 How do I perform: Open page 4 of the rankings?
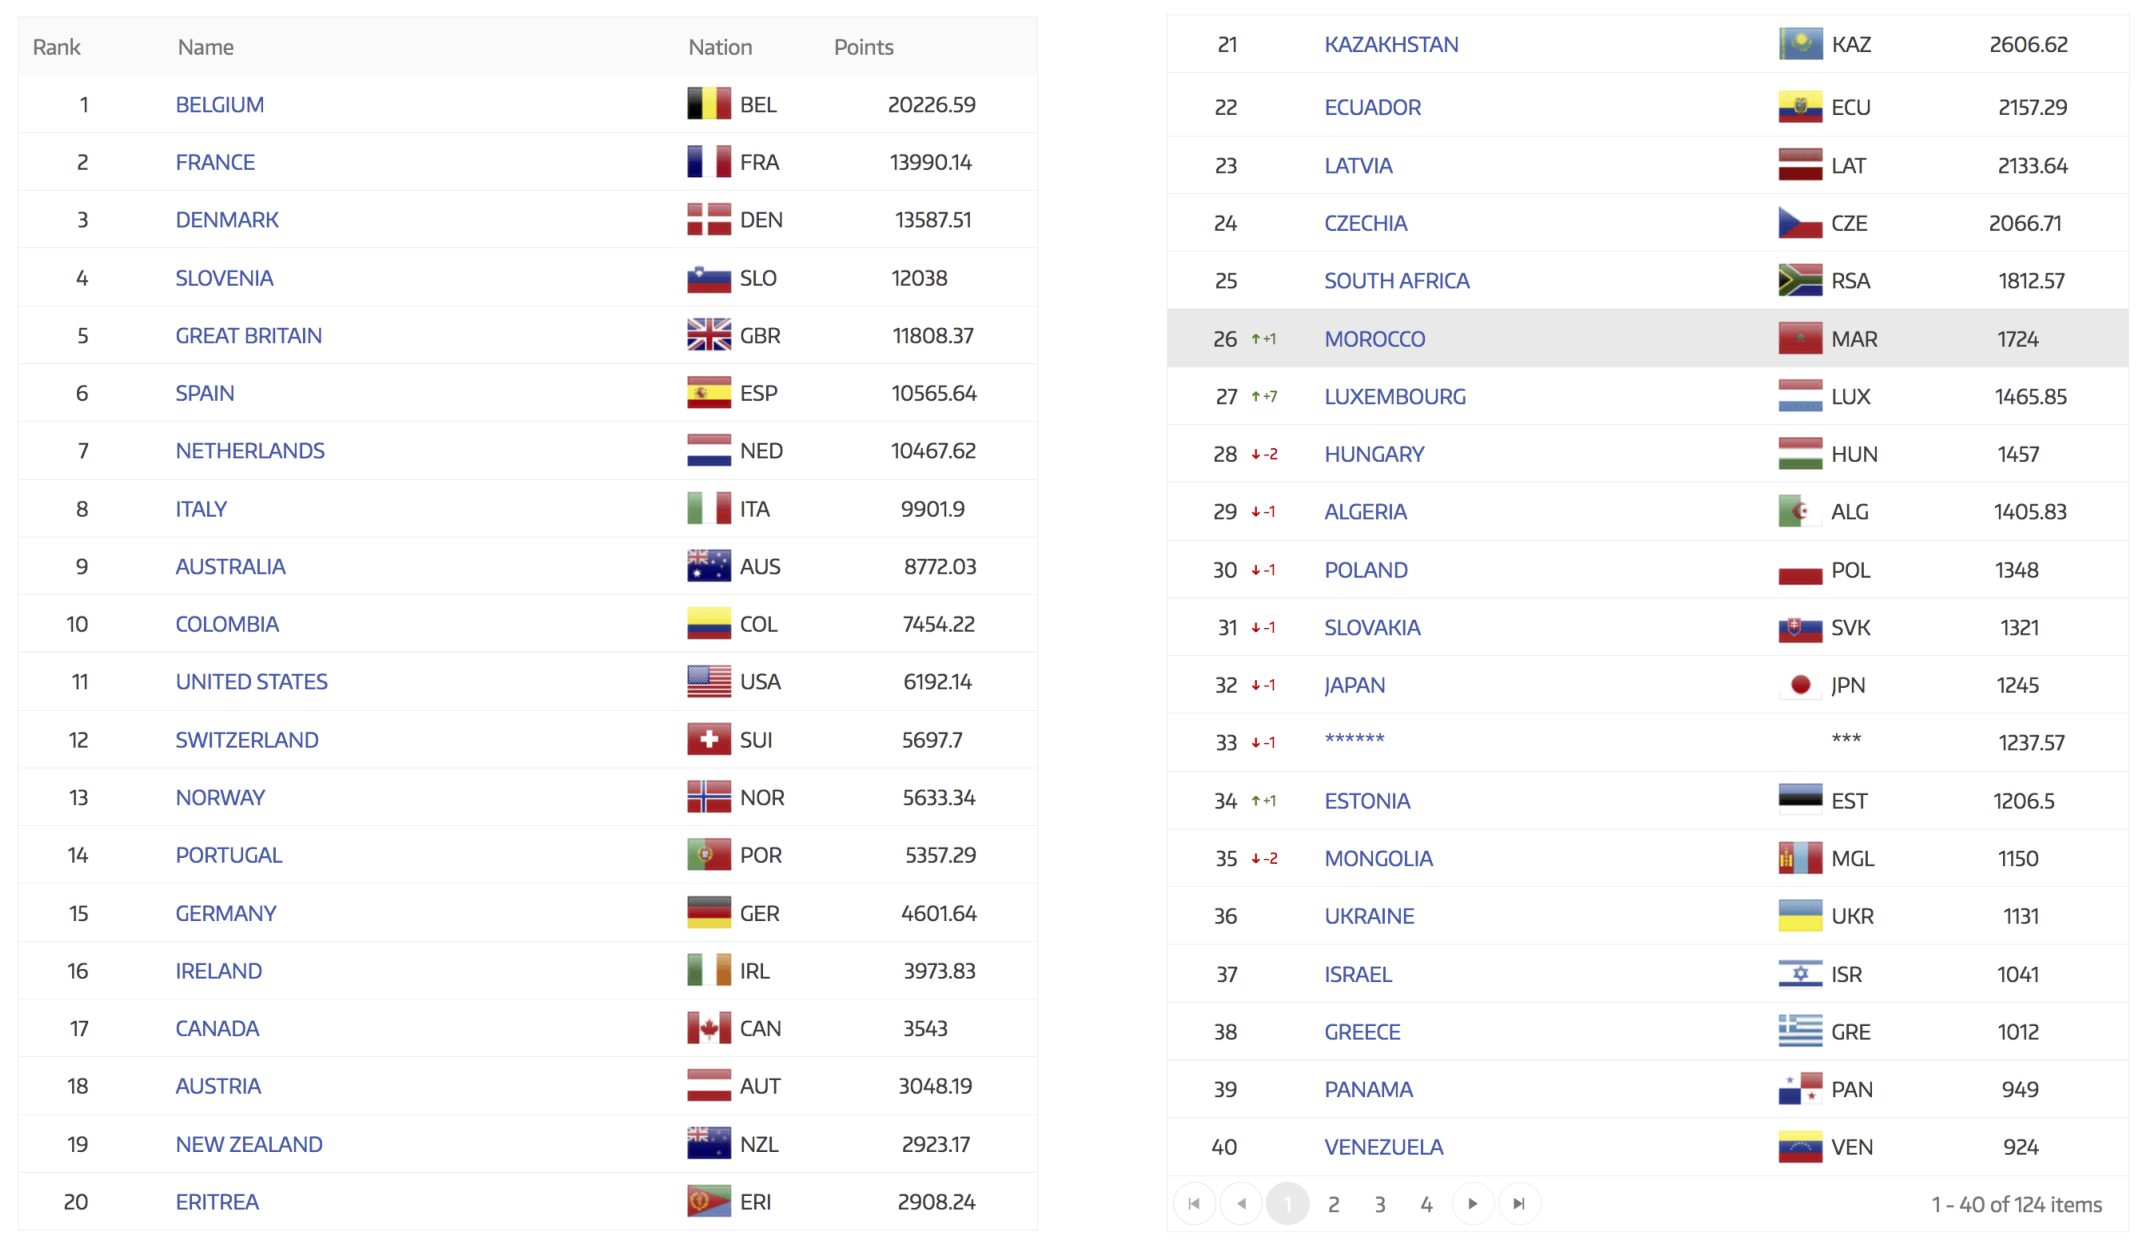(1426, 1204)
